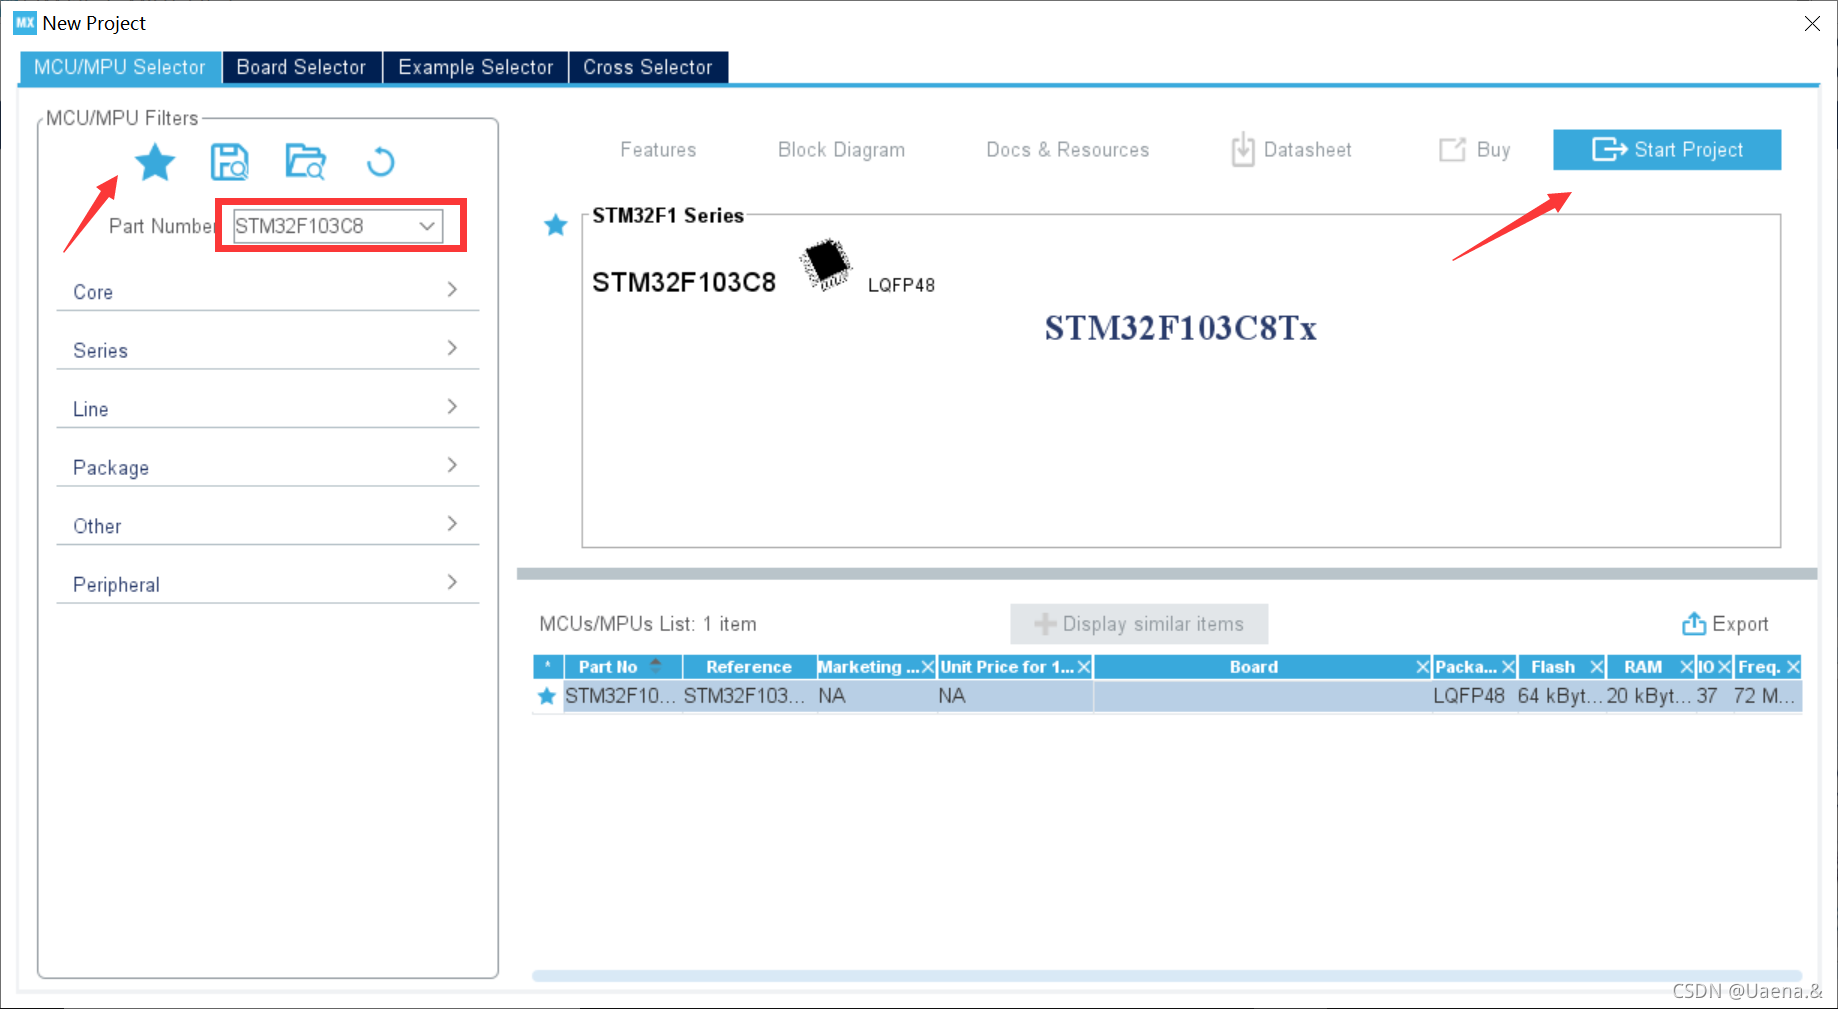Reset all filters with the refresh icon
Viewport: 1838px width, 1009px height.
380,162
